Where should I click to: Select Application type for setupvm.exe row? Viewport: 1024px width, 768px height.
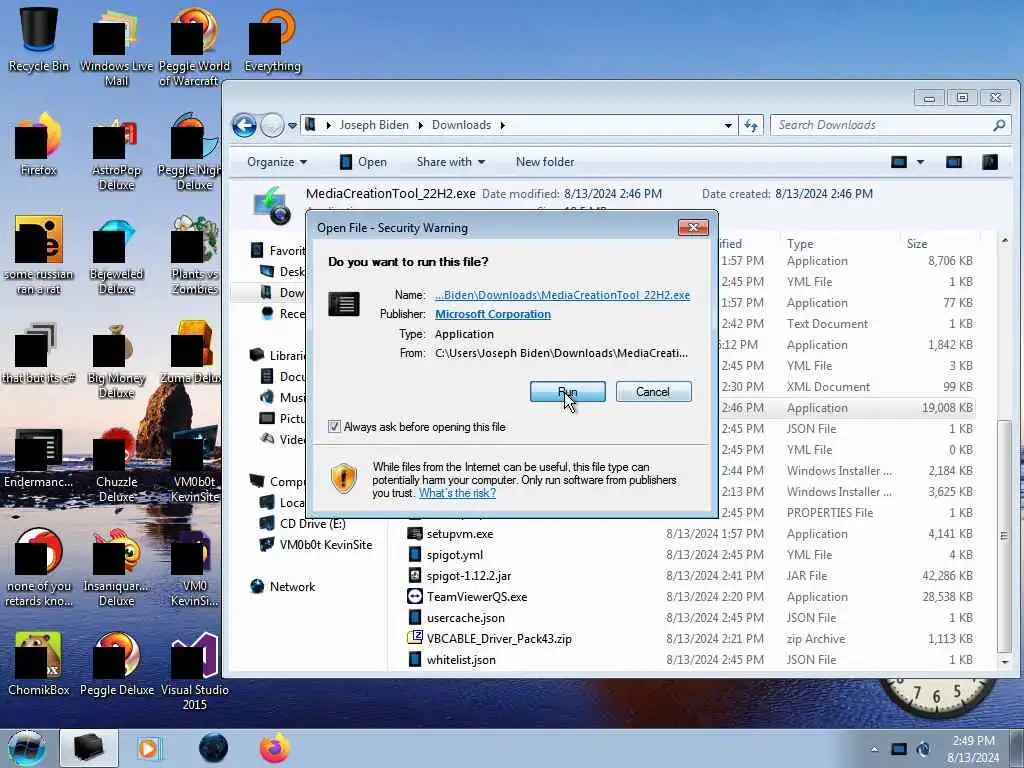817,534
